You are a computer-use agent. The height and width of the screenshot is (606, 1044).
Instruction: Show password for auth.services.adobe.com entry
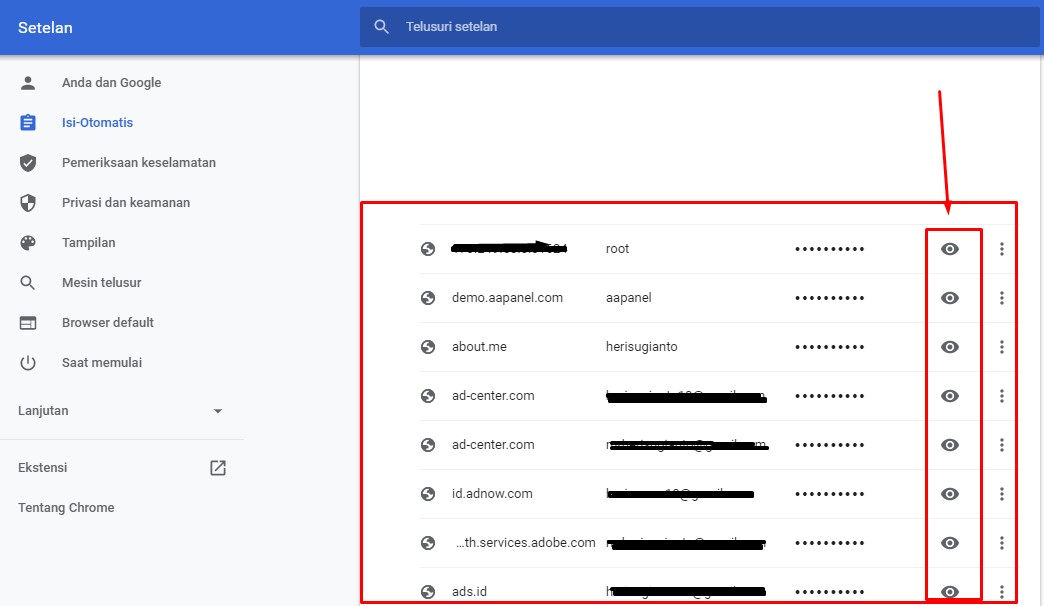click(x=950, y=543)
